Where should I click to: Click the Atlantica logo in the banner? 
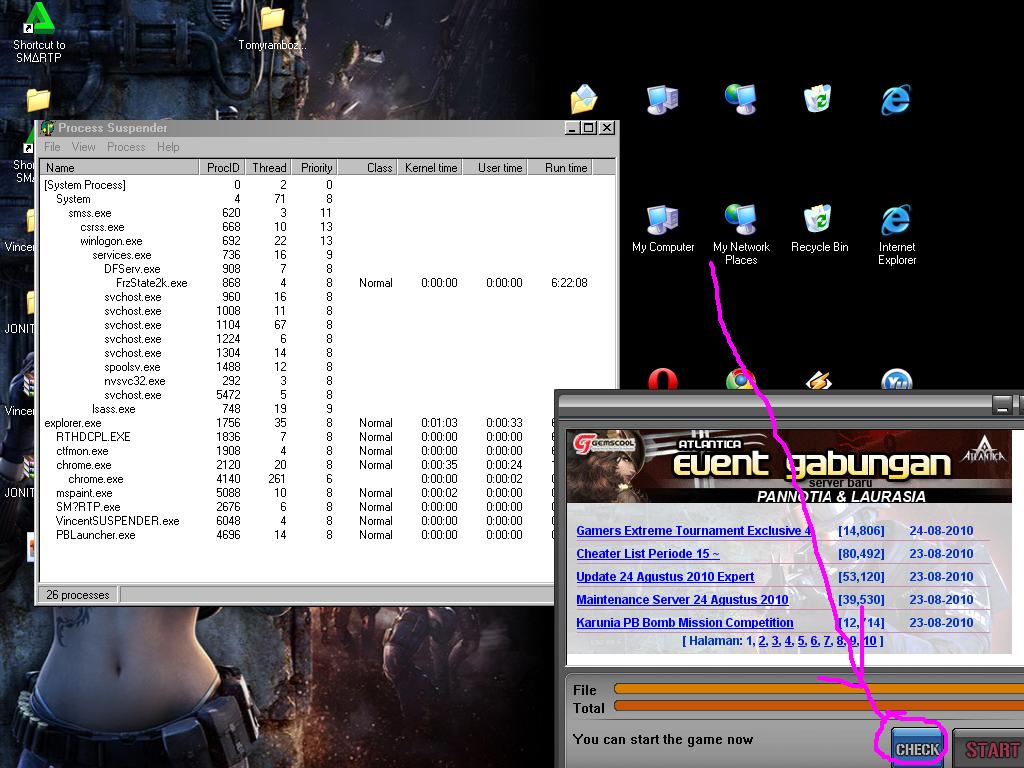pyautogui.click(x=984, y=451)
